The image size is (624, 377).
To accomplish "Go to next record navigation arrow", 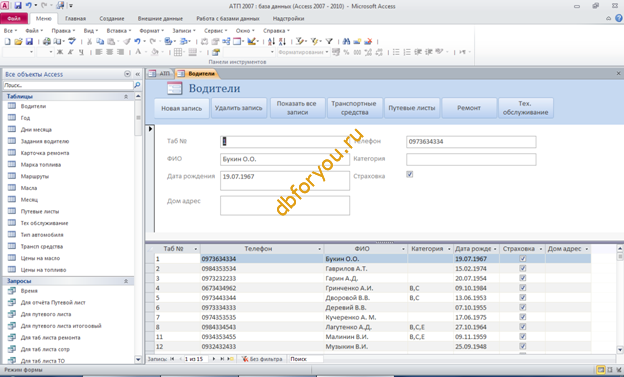I will tap(214, 359).
